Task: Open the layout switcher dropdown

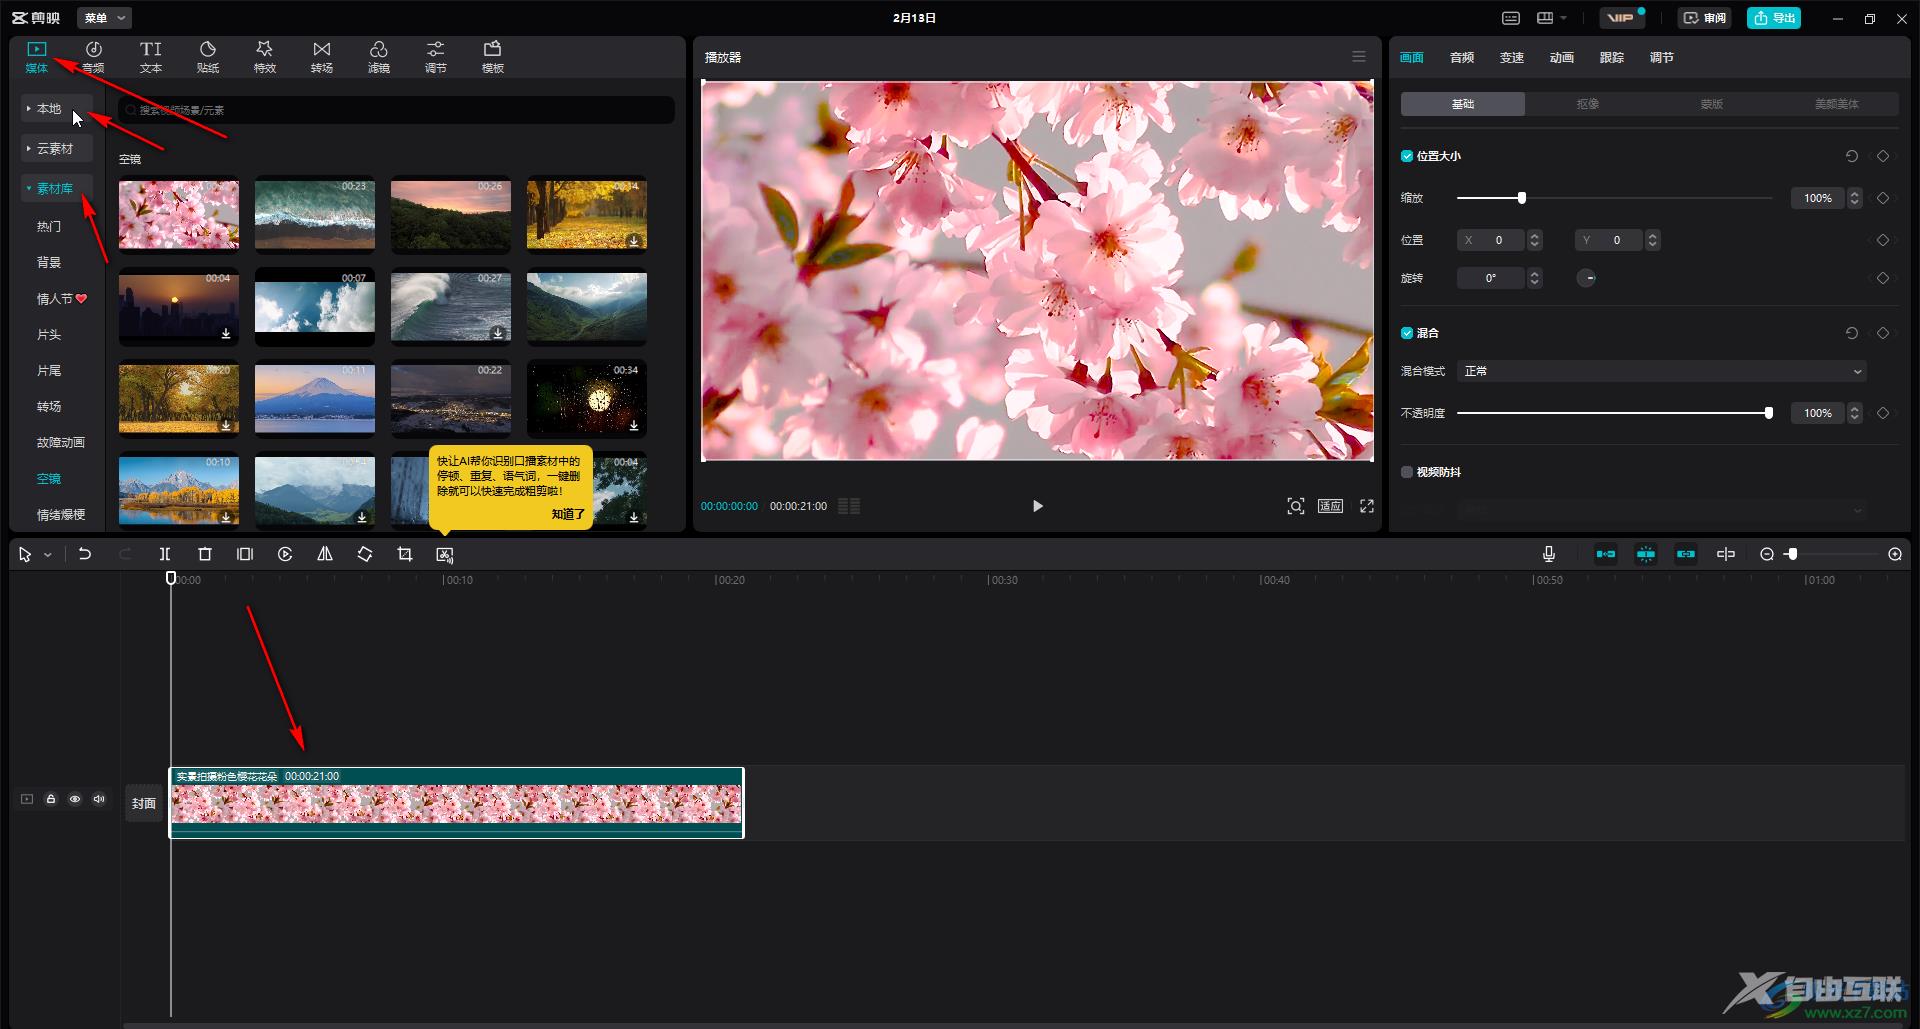Action: [x=1551, y=18]
